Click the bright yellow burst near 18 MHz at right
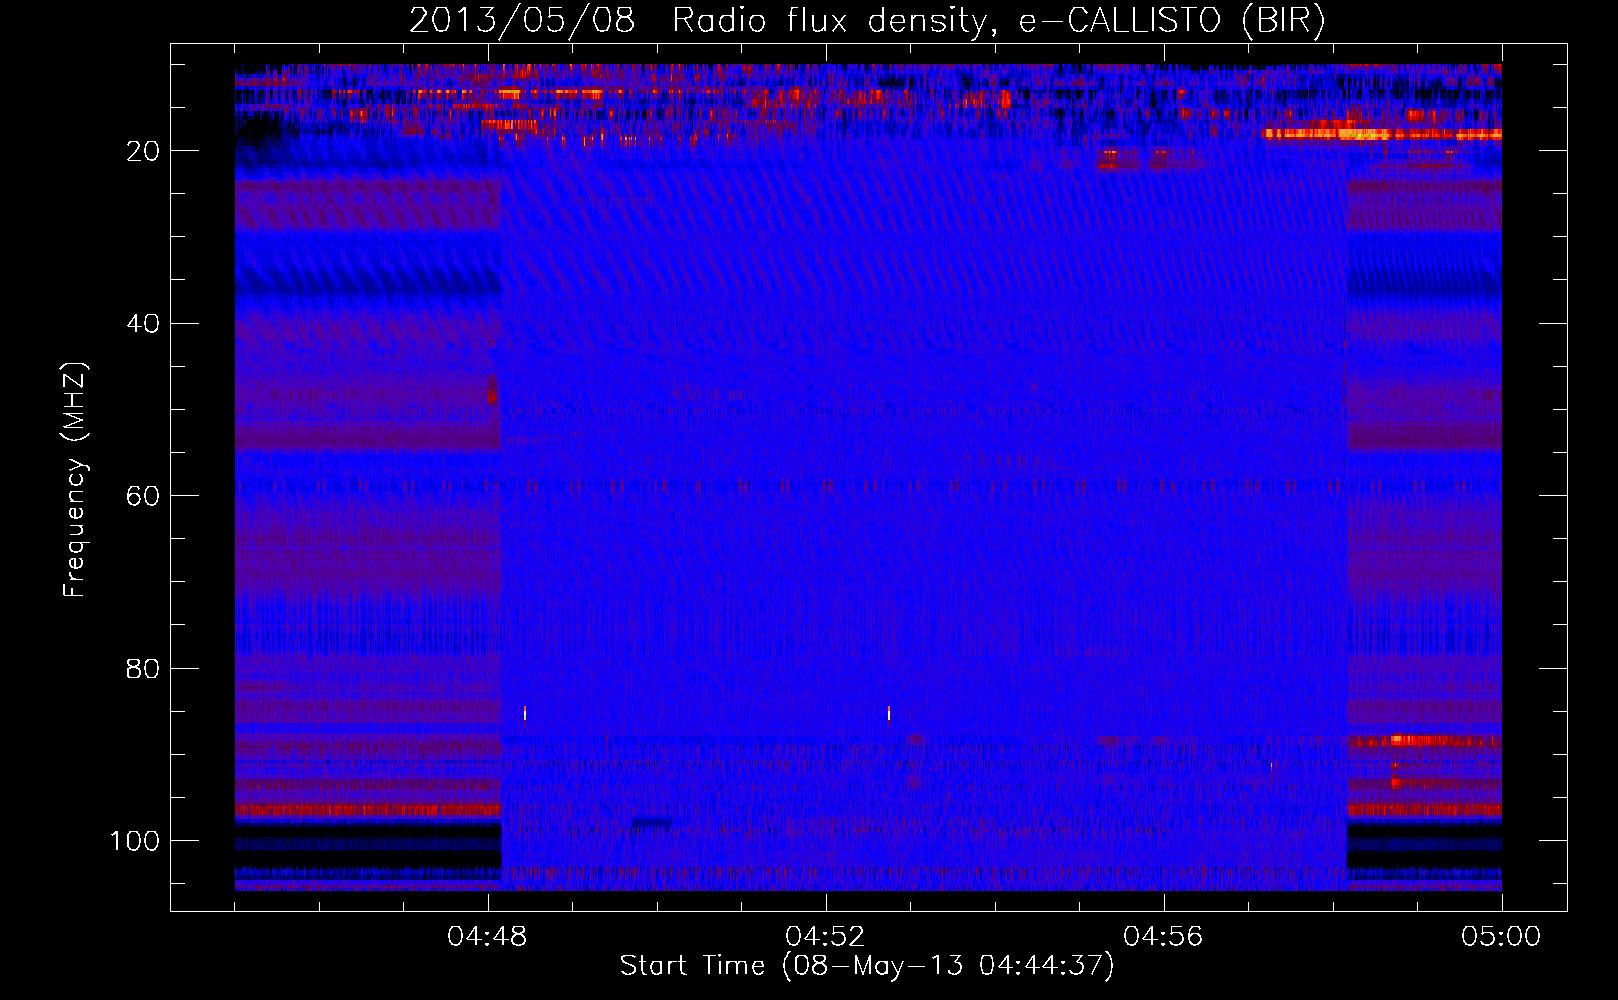 pos(1382,133)
